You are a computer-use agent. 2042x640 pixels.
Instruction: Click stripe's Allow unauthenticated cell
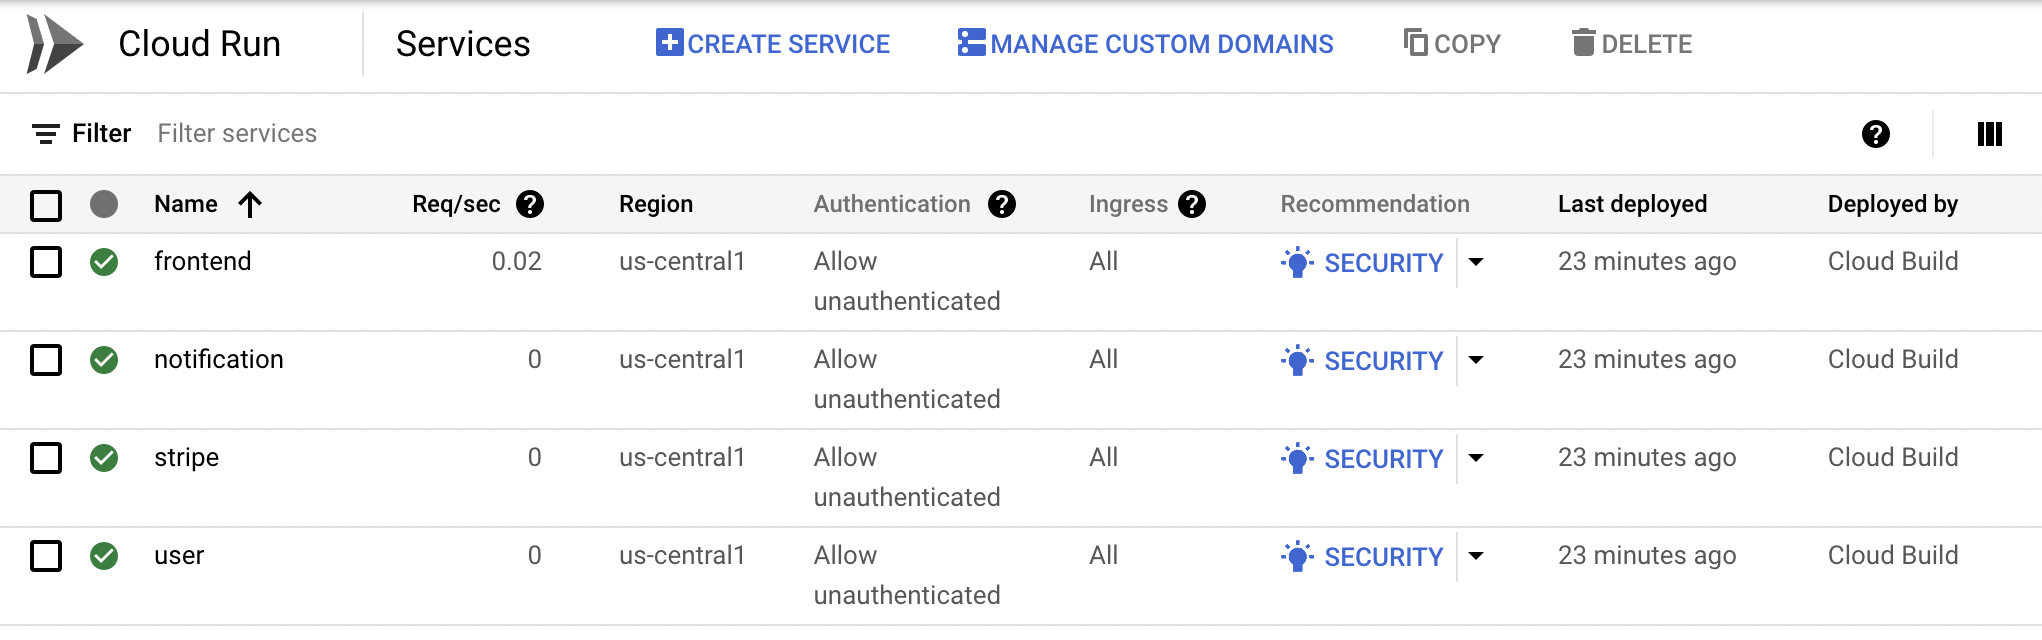click(x=907, y=477)
